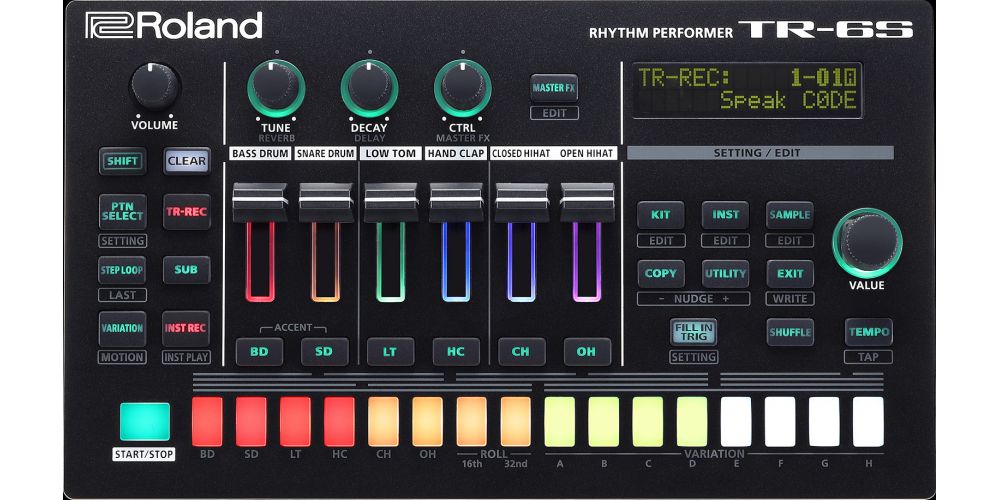Tap the white Variation E step pad
1000x500 pixels.
click(736, 422)
